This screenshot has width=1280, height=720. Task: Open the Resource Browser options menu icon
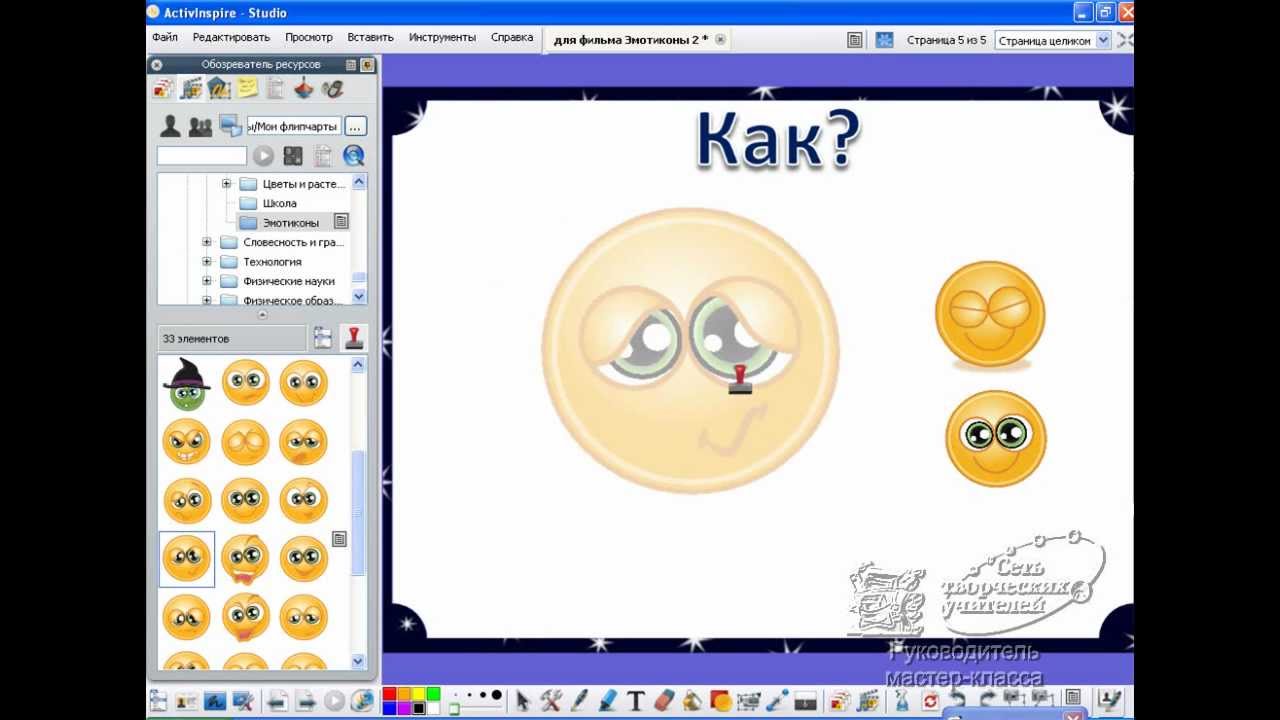(351, 64)
